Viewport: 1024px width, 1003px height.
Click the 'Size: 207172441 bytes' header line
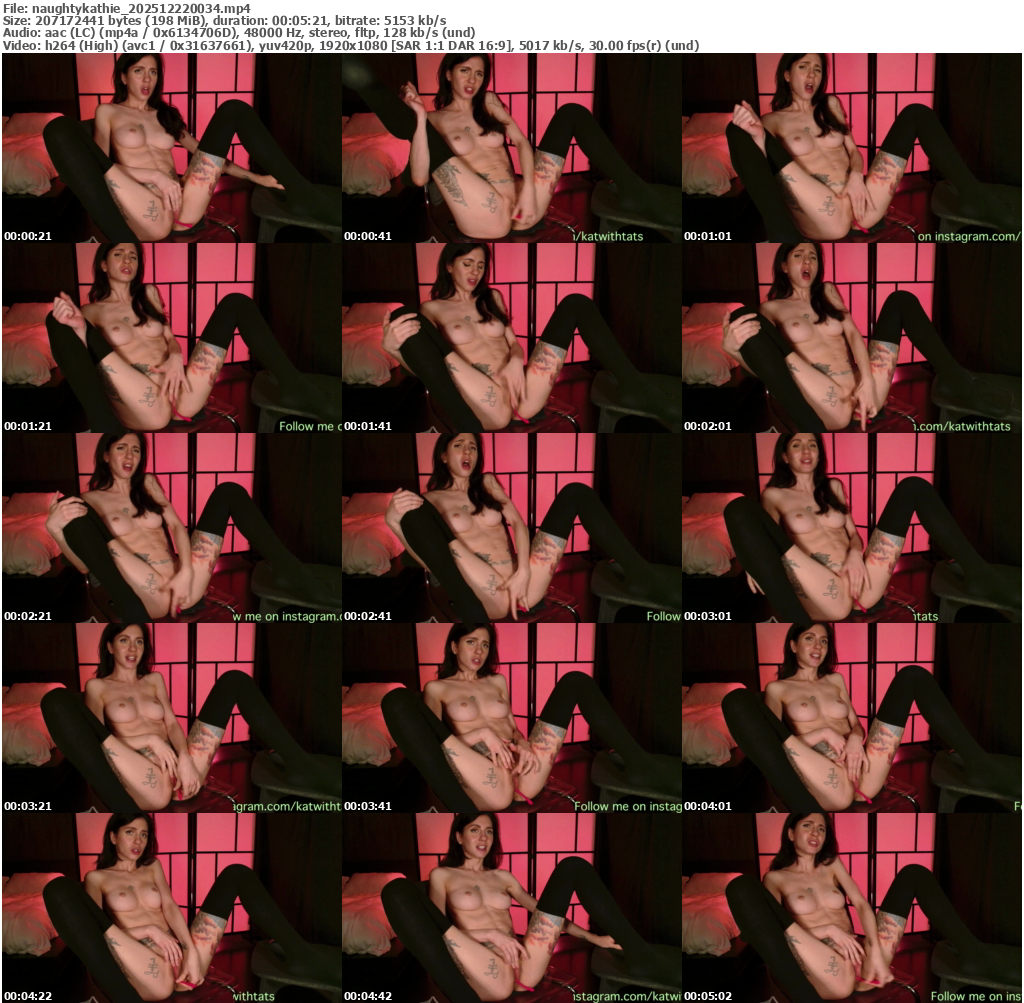[x=225, y=20]
